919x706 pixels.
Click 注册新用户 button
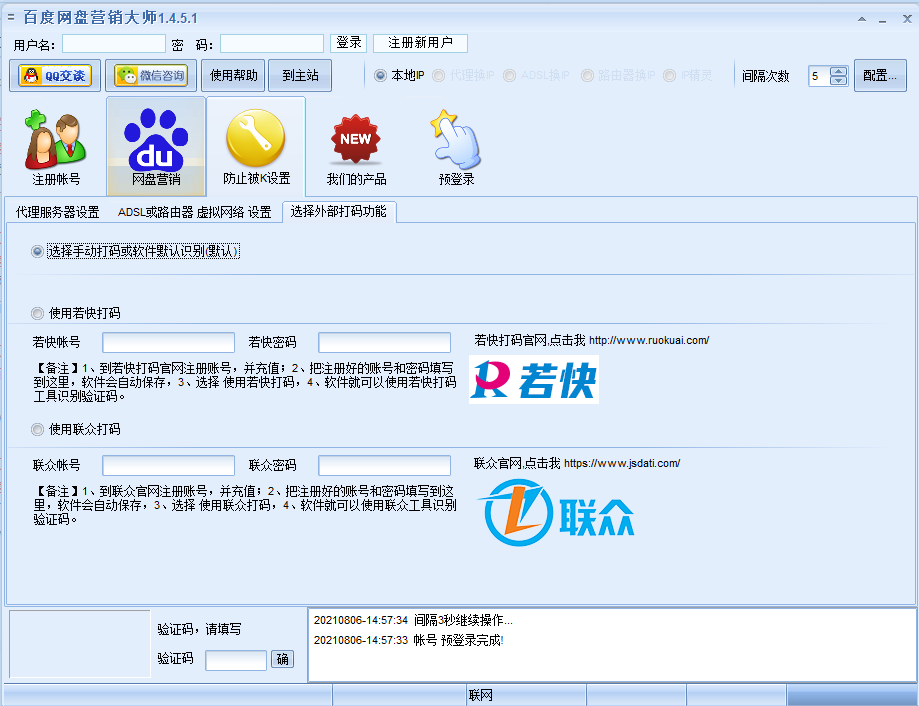tap(420, 43)
